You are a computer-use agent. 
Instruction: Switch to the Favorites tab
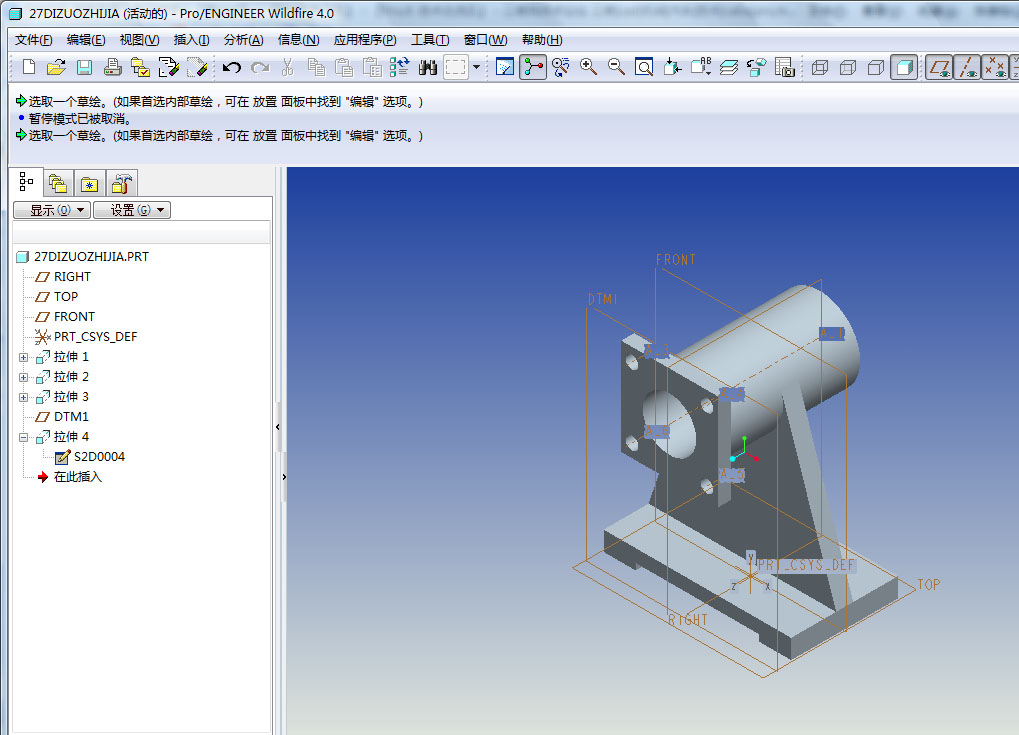[89, 184]
